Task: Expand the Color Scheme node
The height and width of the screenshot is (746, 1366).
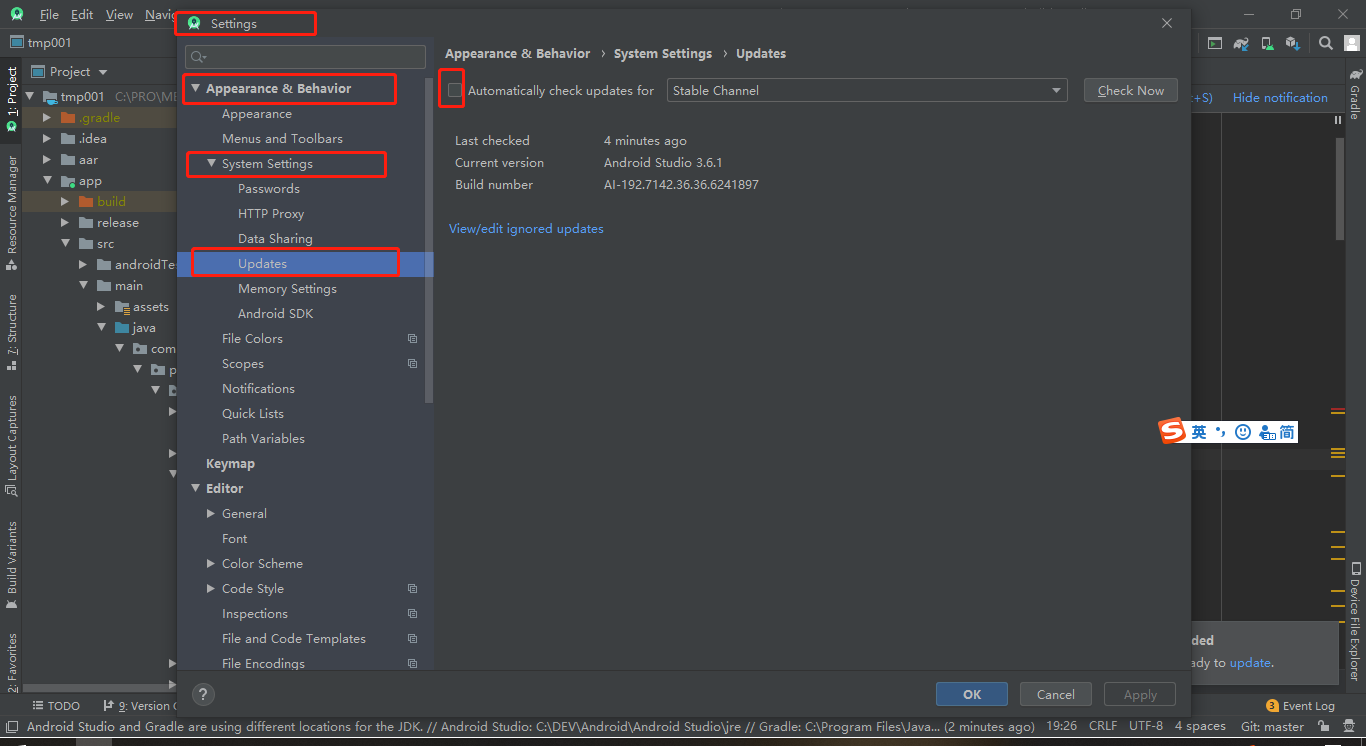Action: pos(211,563)
